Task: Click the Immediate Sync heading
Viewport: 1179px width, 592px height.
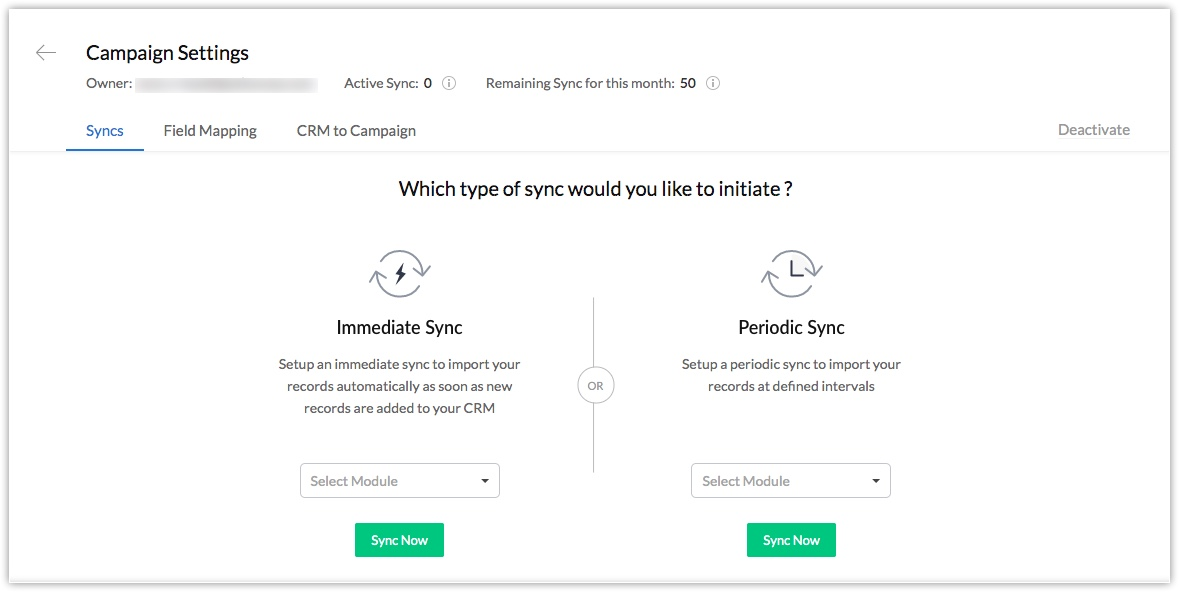Action: 399,327
